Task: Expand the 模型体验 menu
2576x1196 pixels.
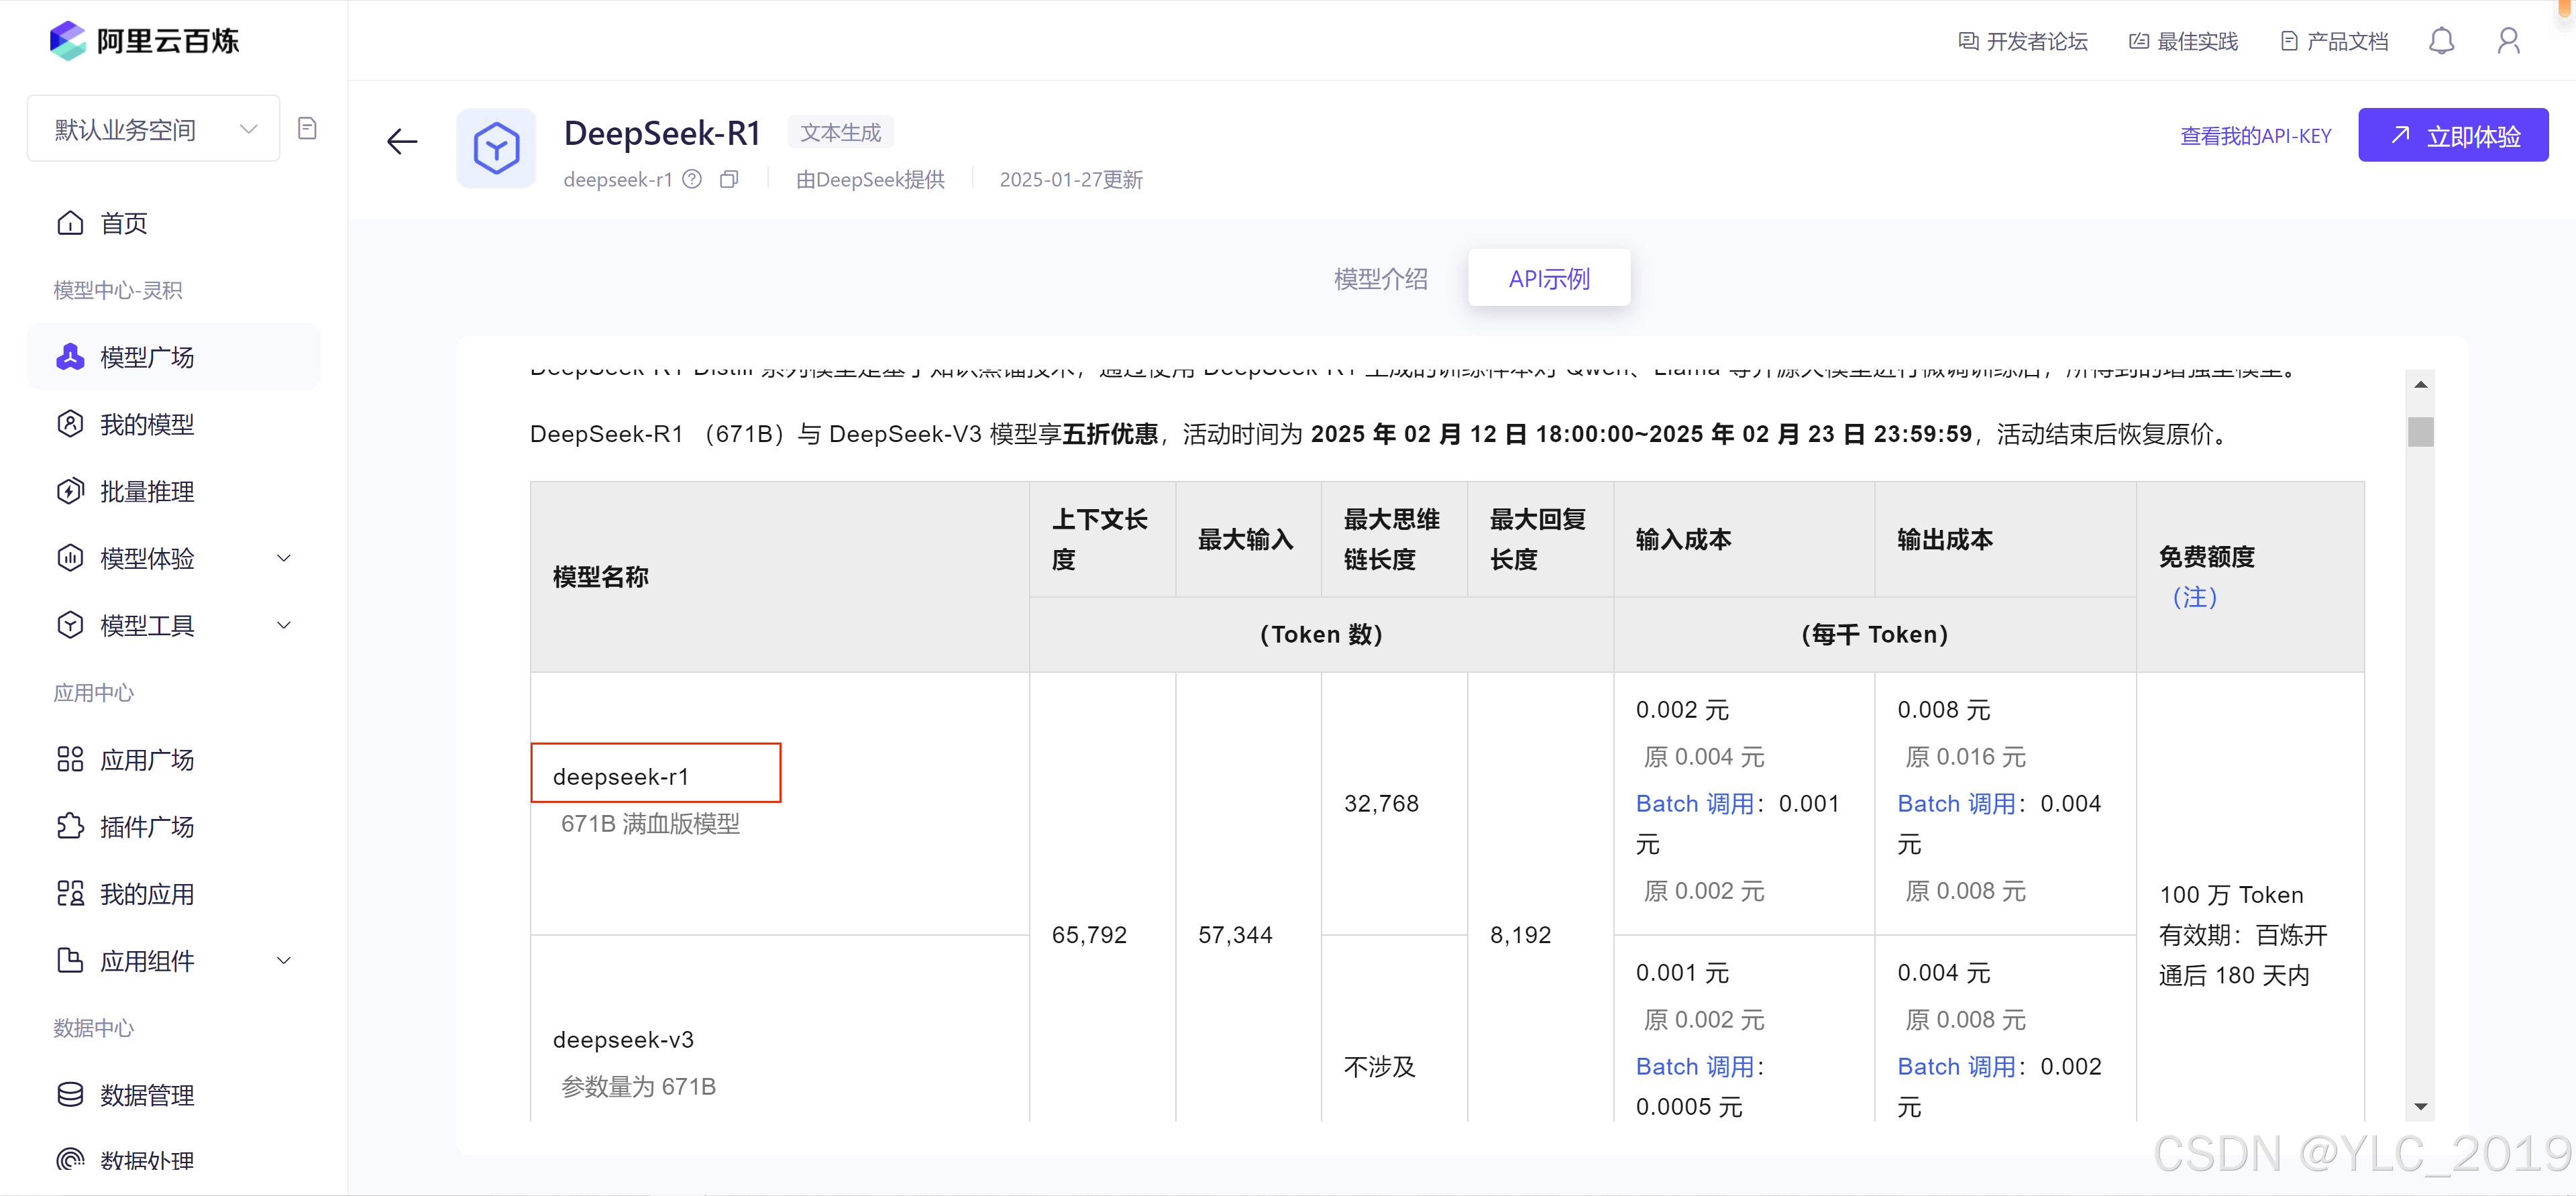Action: (283, 558)
